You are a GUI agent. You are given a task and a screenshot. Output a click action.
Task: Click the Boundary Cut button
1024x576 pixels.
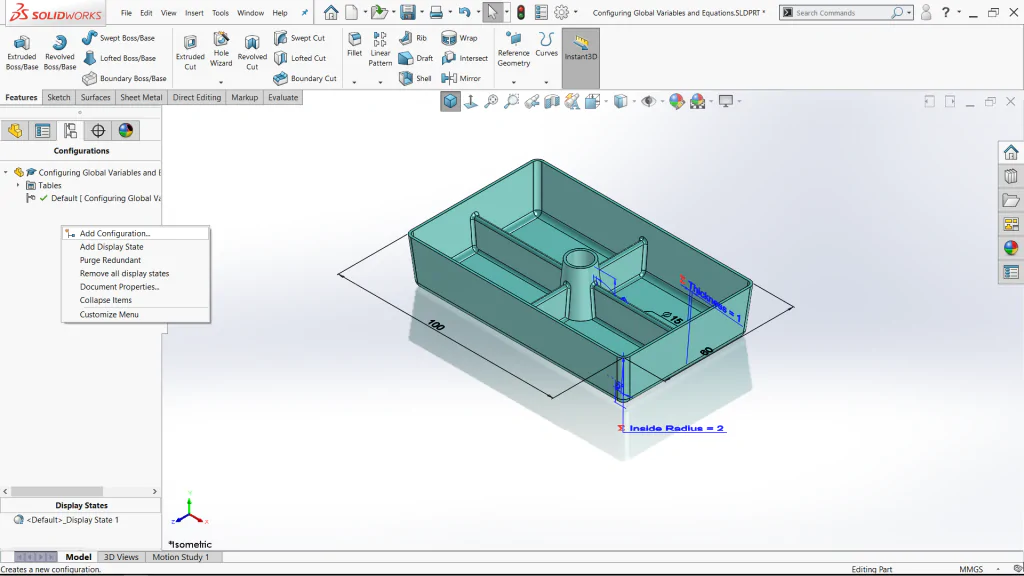pyautogui.click(x=305, y=78)
